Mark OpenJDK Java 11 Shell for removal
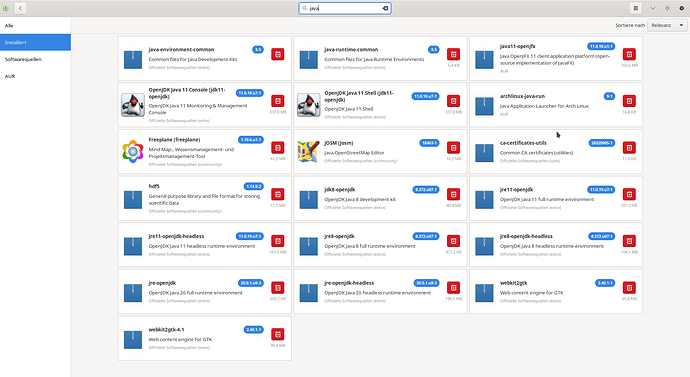The height and width of the screenshot is (377, 690). (453, 101)
